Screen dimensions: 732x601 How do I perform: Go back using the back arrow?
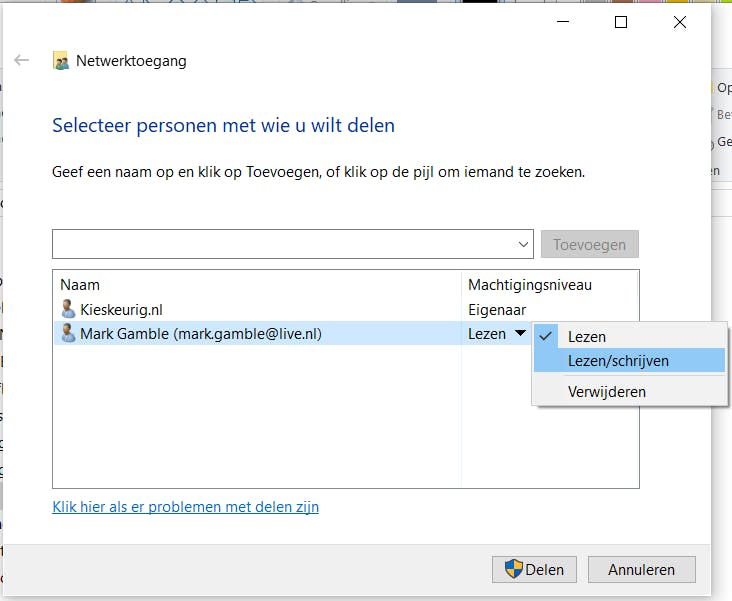point(22,61)
